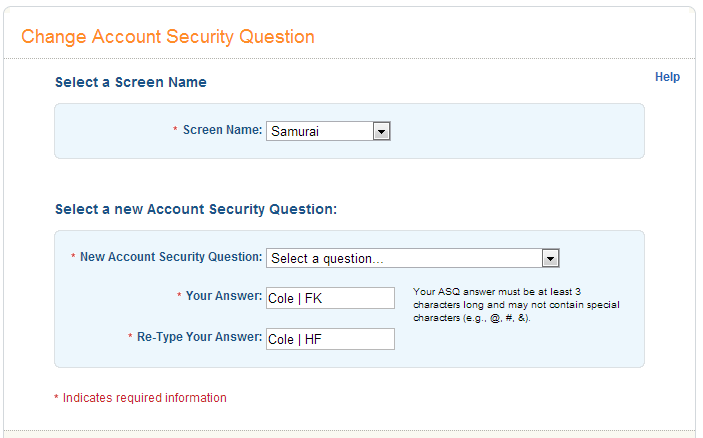Click the 'New Account Security Question:' label
The image size is (703, 438).
pos(171,257)
